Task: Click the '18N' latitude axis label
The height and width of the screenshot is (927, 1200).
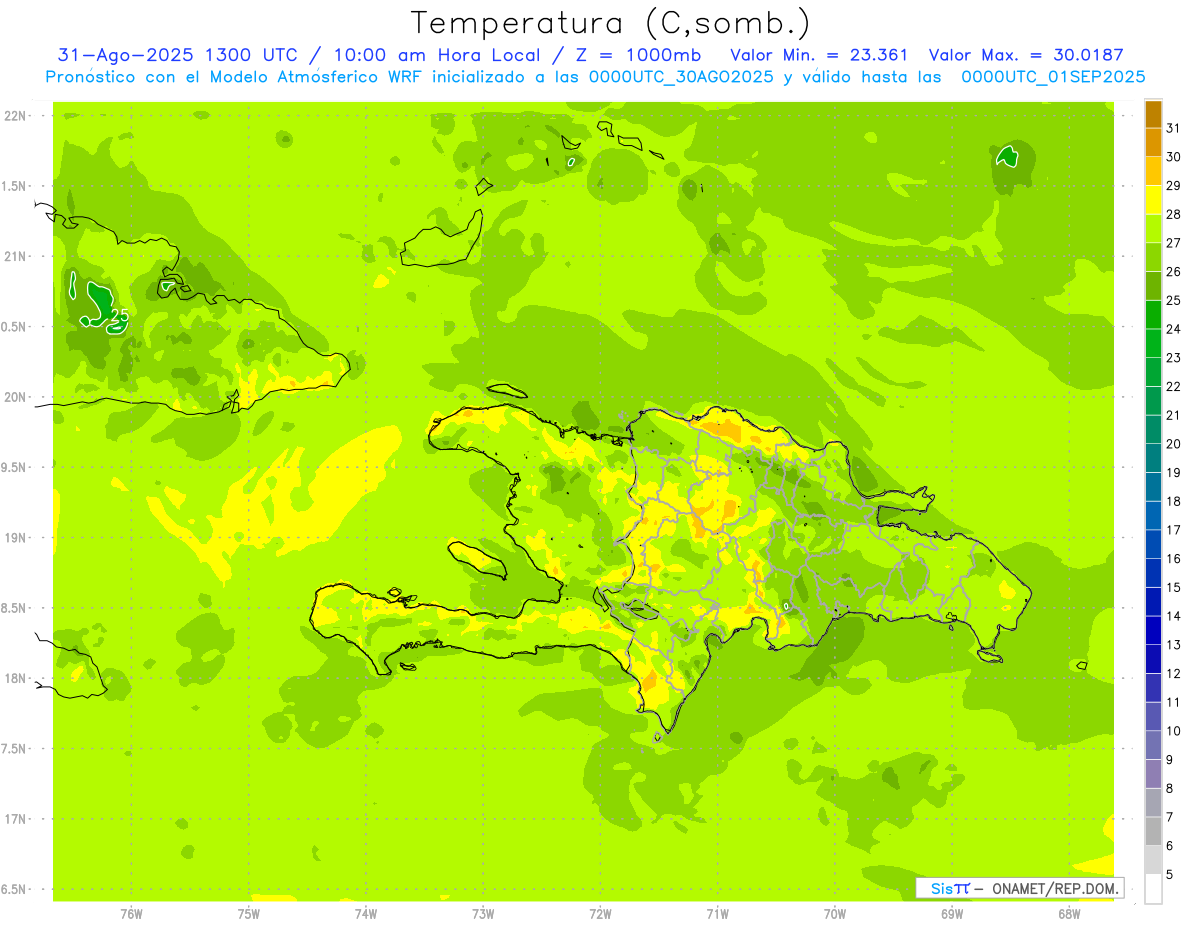Action: 14,678
